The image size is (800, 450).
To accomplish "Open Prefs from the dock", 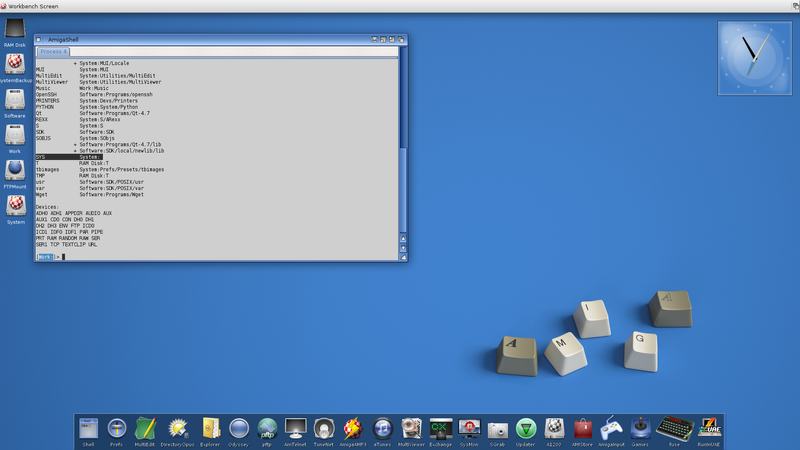I will (117, 429).
